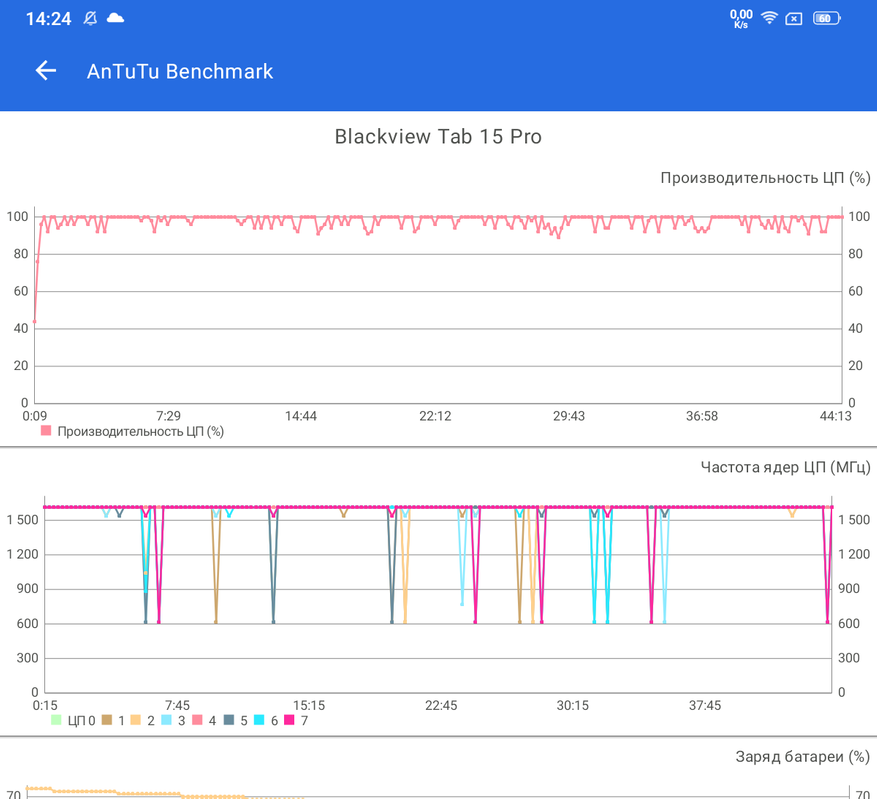
Task: Tap the Blackview Tab 15 Pro heading
Action: click(438, 136)
